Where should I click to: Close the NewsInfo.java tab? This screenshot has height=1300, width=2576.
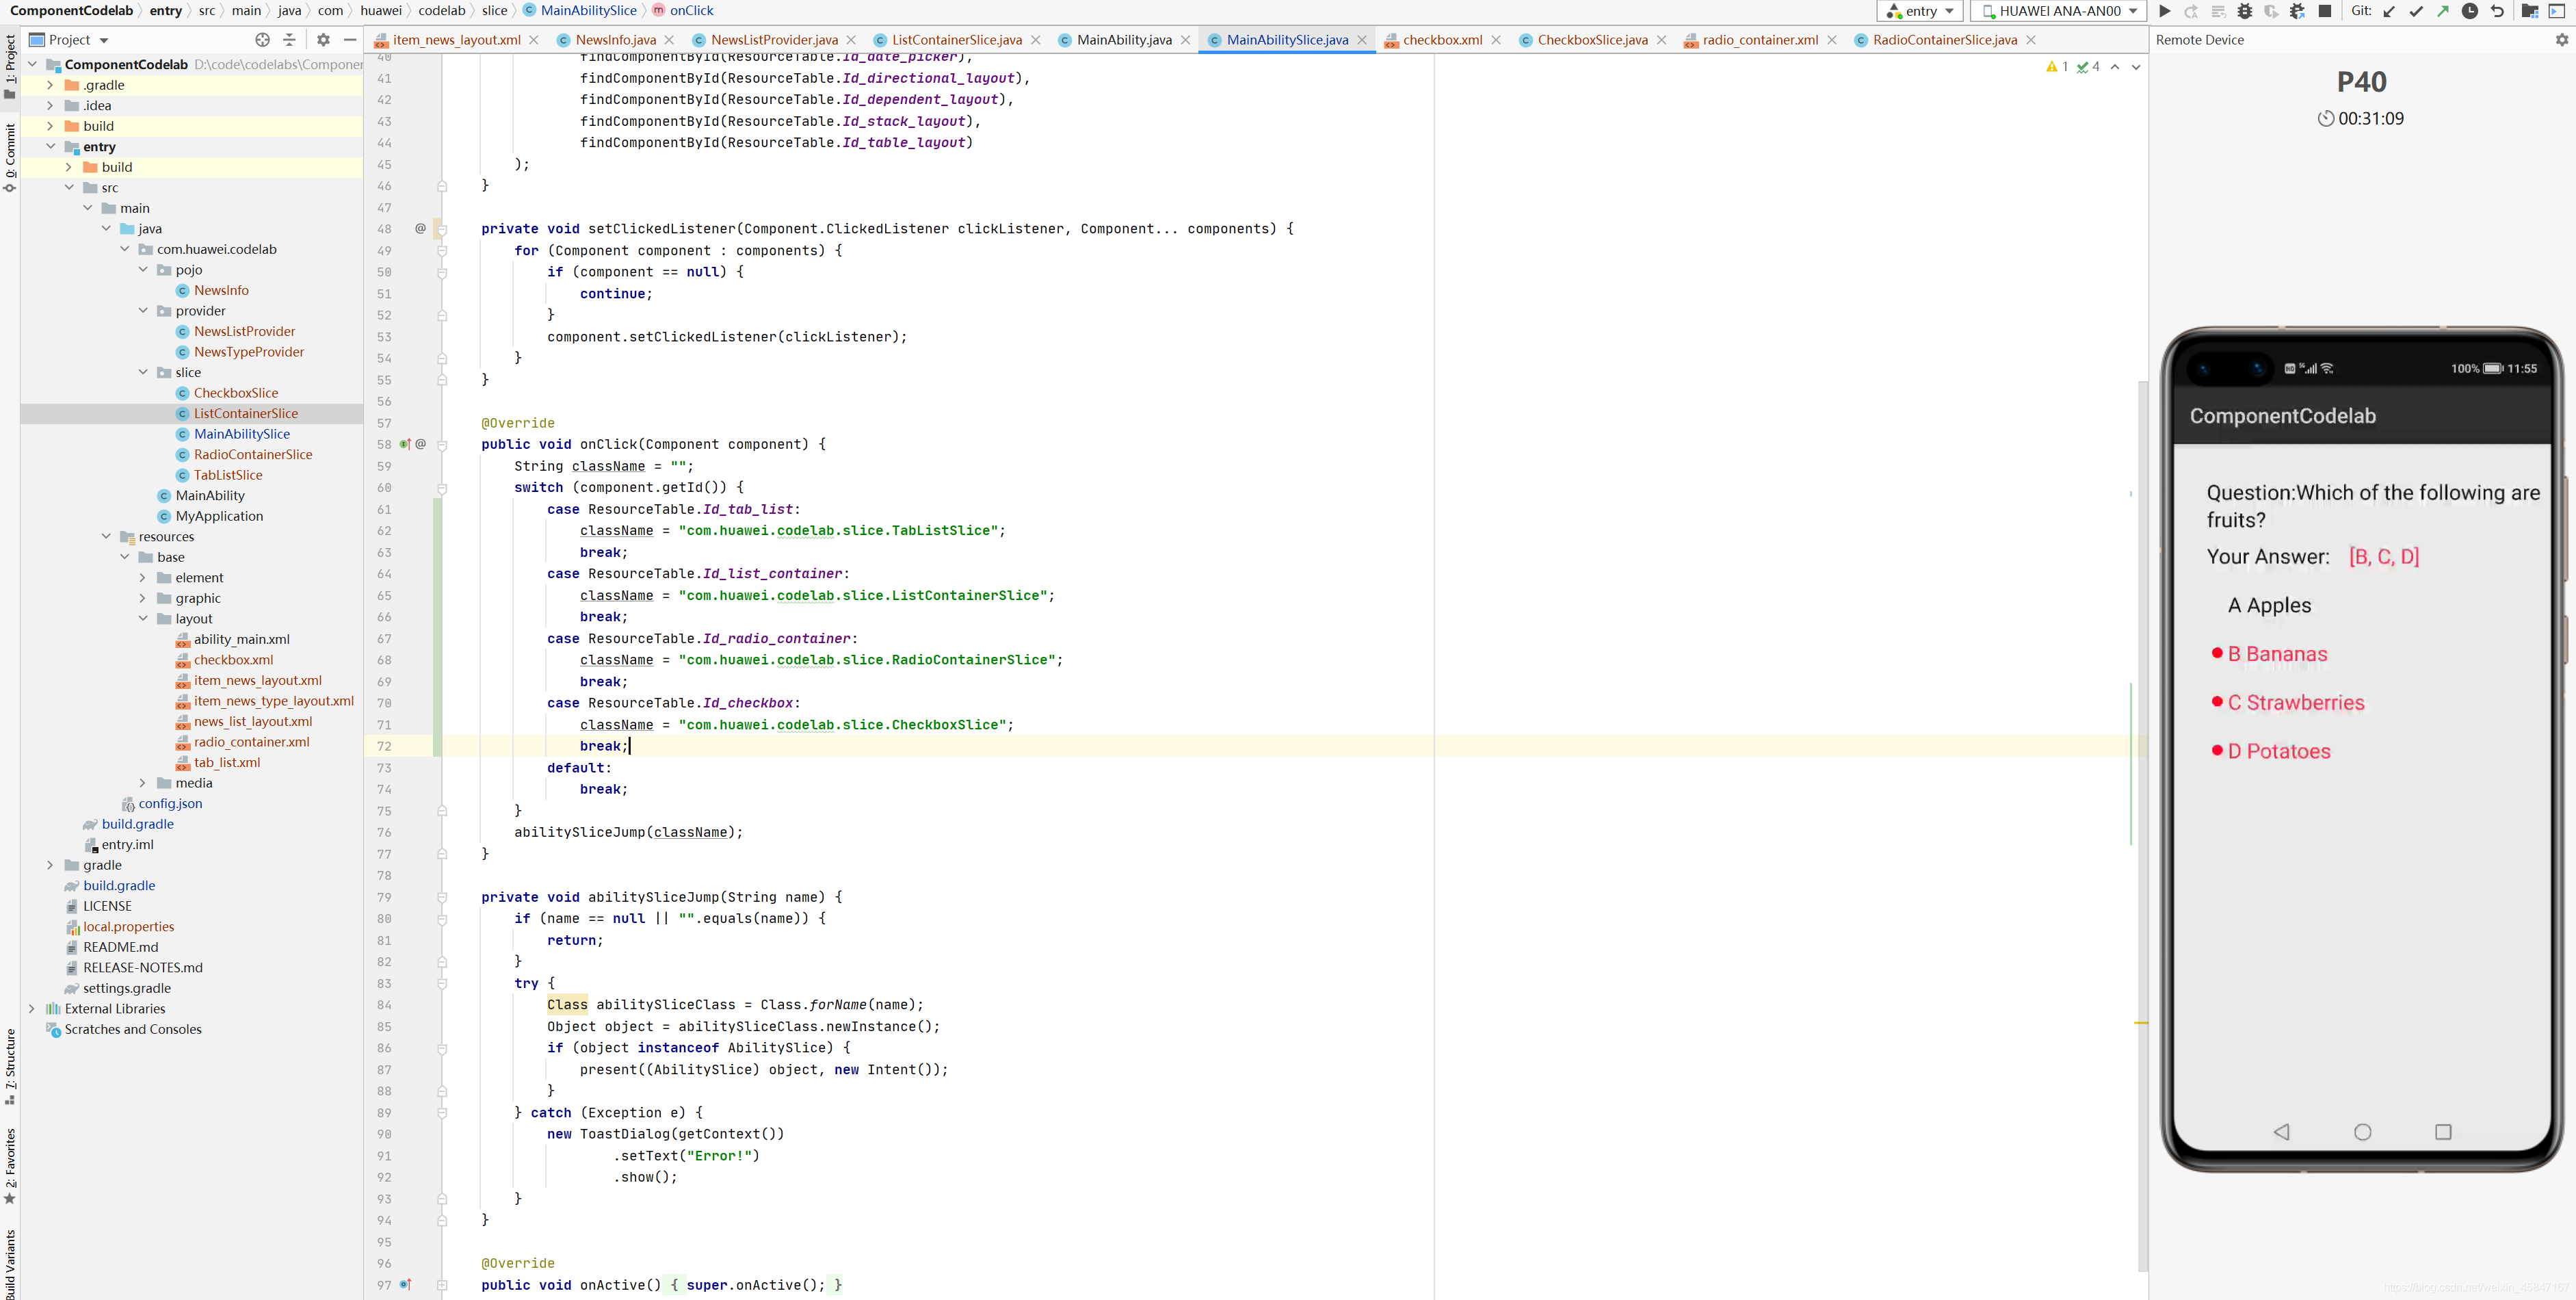tap(670, 40)
